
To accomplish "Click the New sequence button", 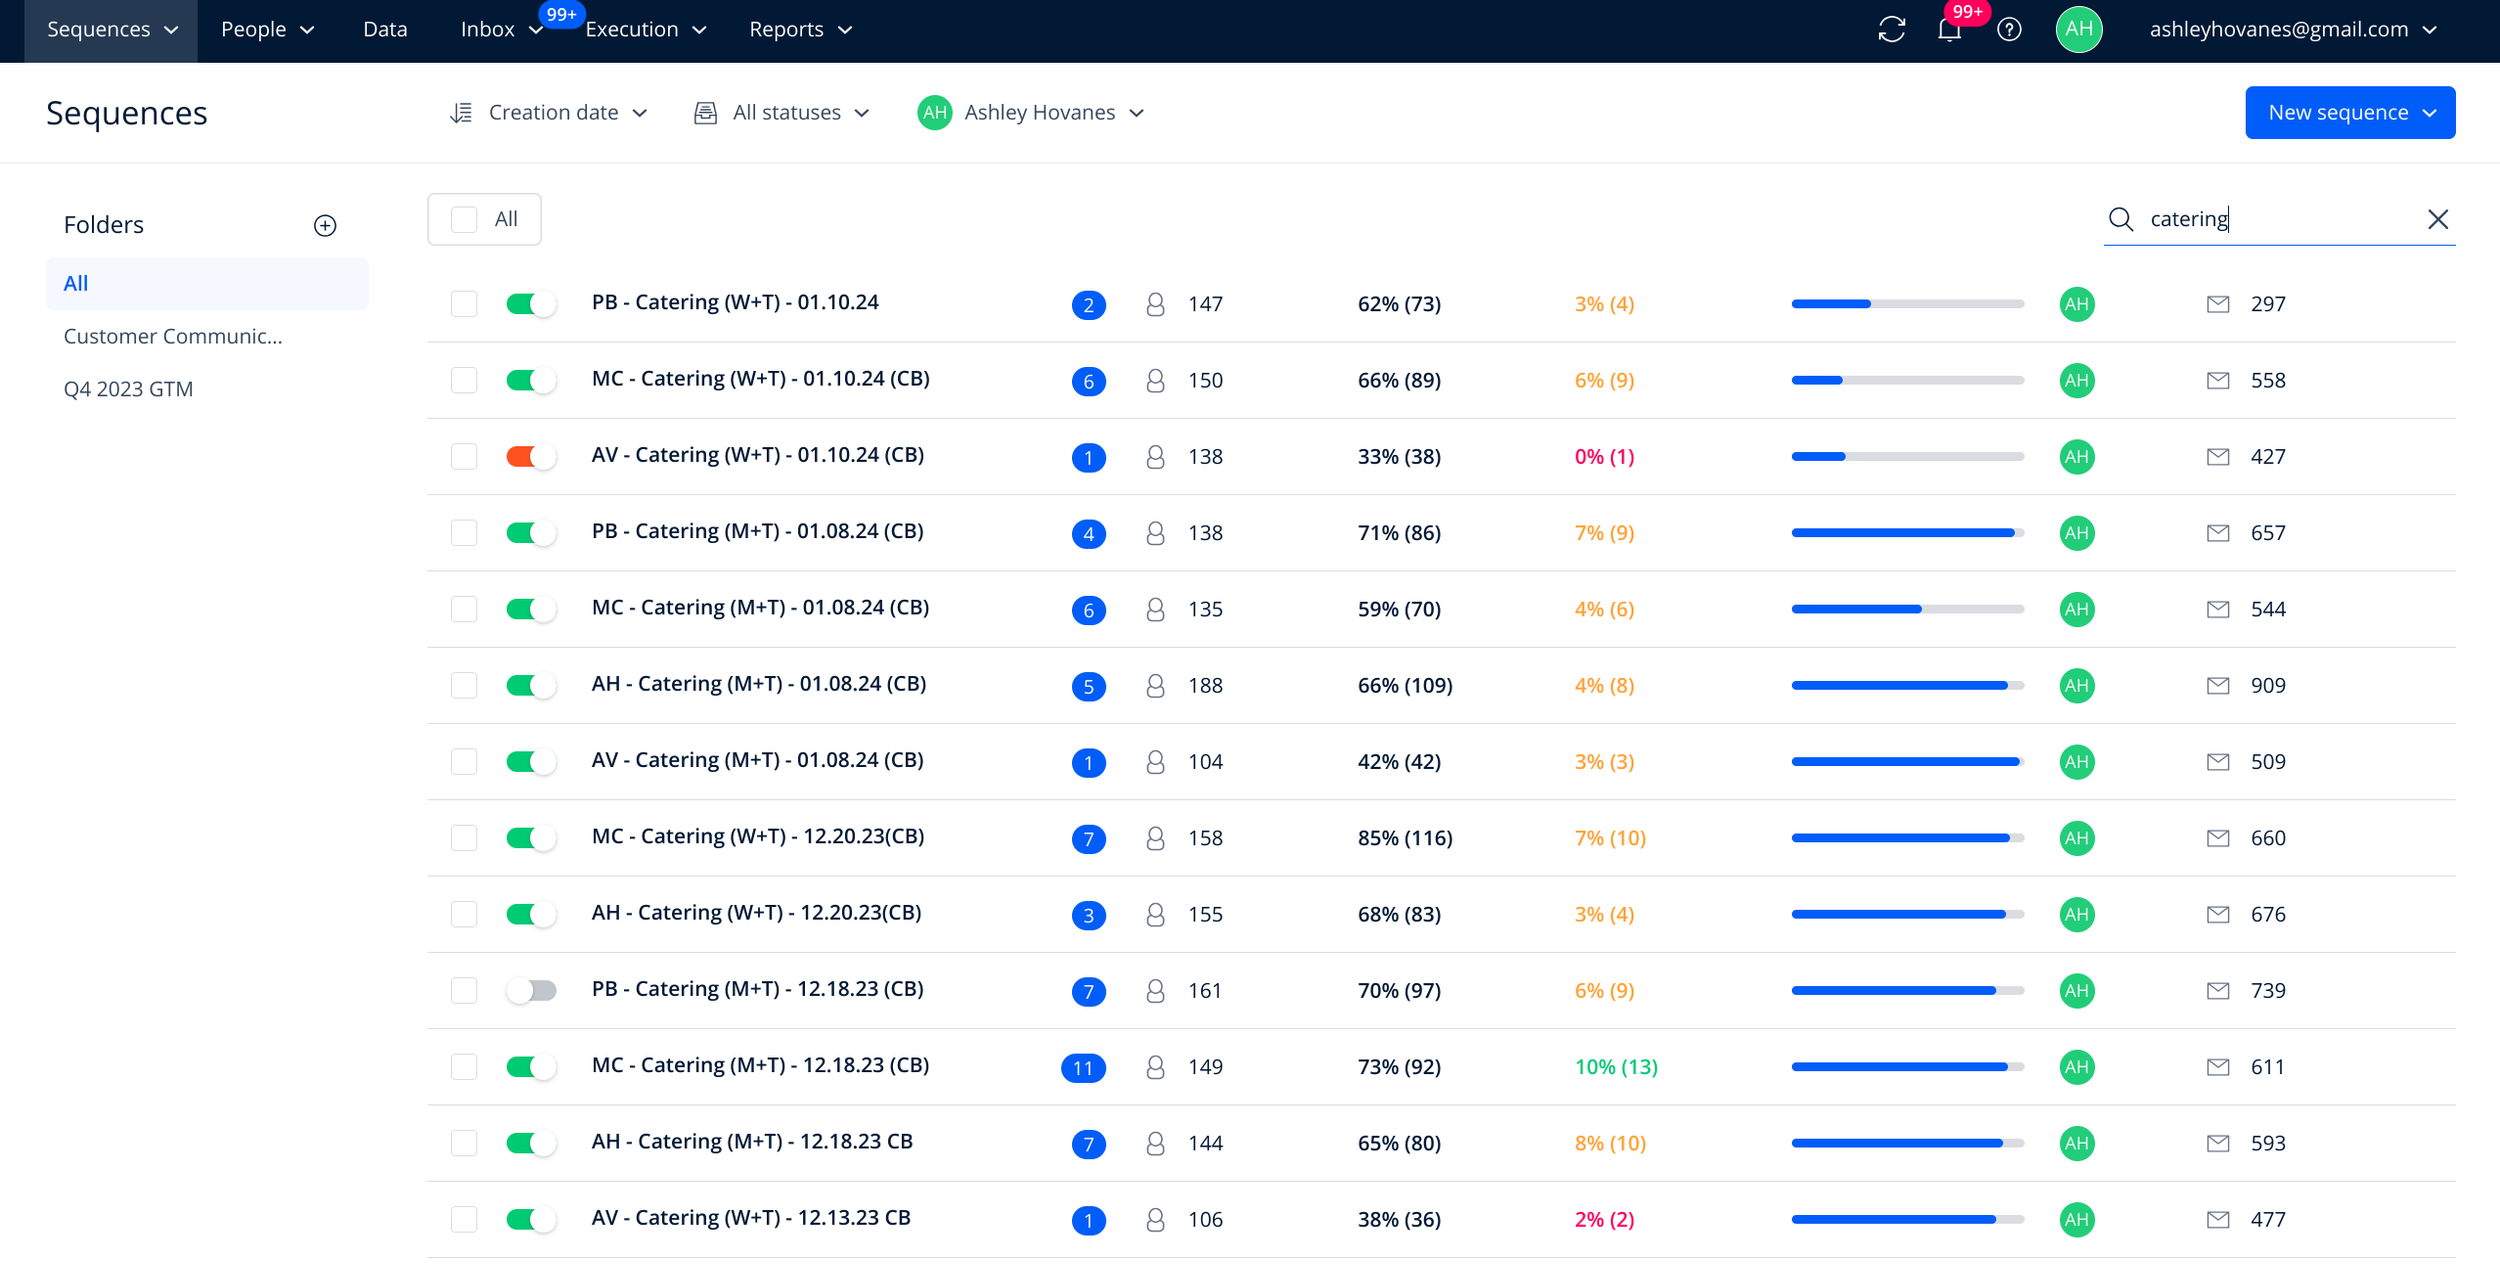I will pos(2350,113).
